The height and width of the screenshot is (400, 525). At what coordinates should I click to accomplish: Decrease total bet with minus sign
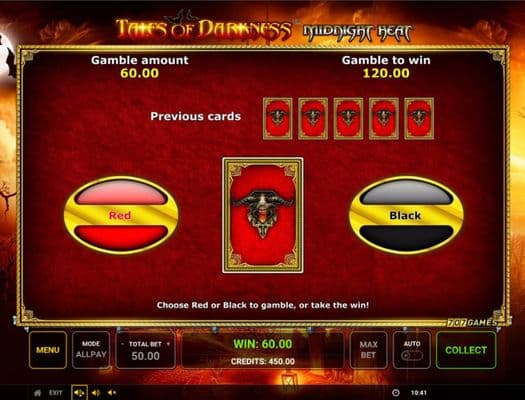coord(123,344)
